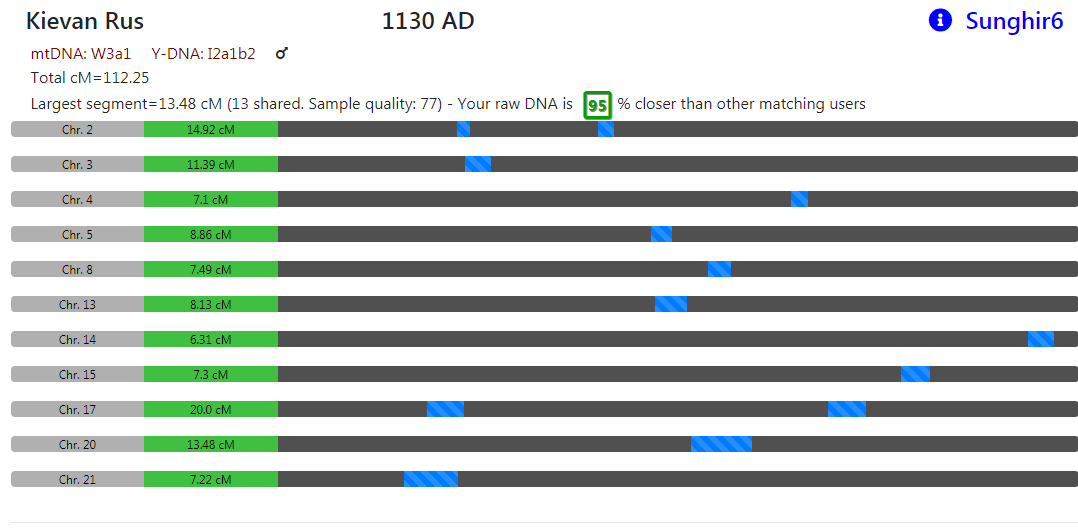Image resolution: width=1078 pixels, height=528 pixels.
Task: Select the Chr. 15 shared segment
Action: 915,374
